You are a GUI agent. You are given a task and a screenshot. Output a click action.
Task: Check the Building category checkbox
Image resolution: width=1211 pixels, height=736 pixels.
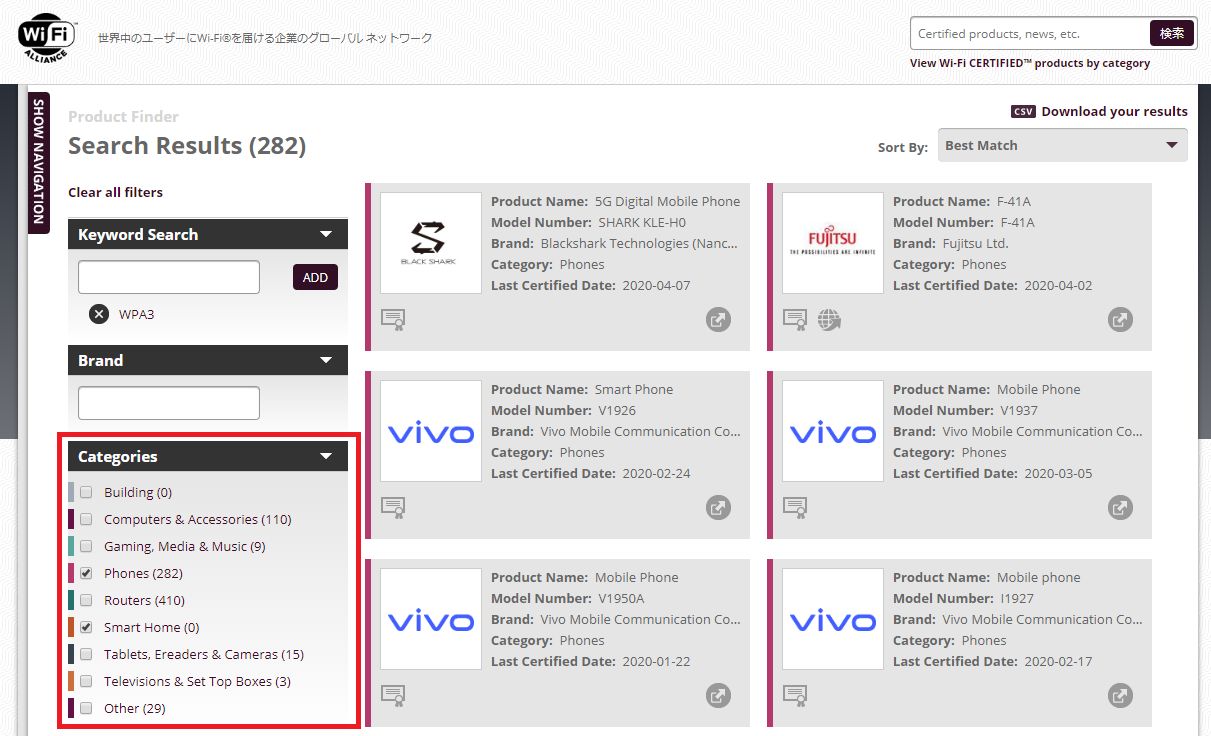pyautogui.click(x=86, y=492)
